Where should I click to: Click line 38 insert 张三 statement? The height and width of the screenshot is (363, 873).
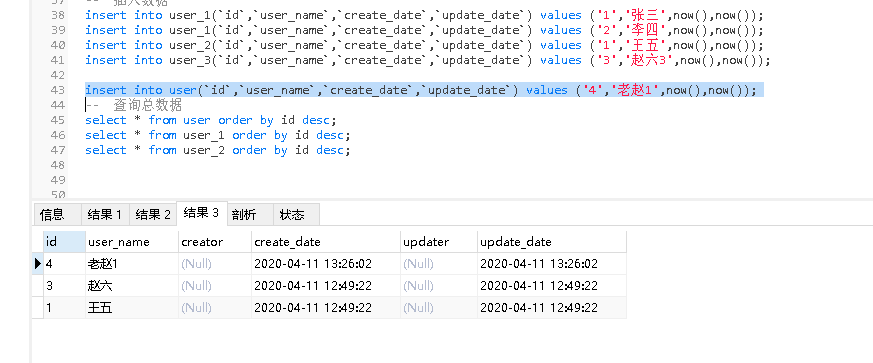click(x=424, y=15)
